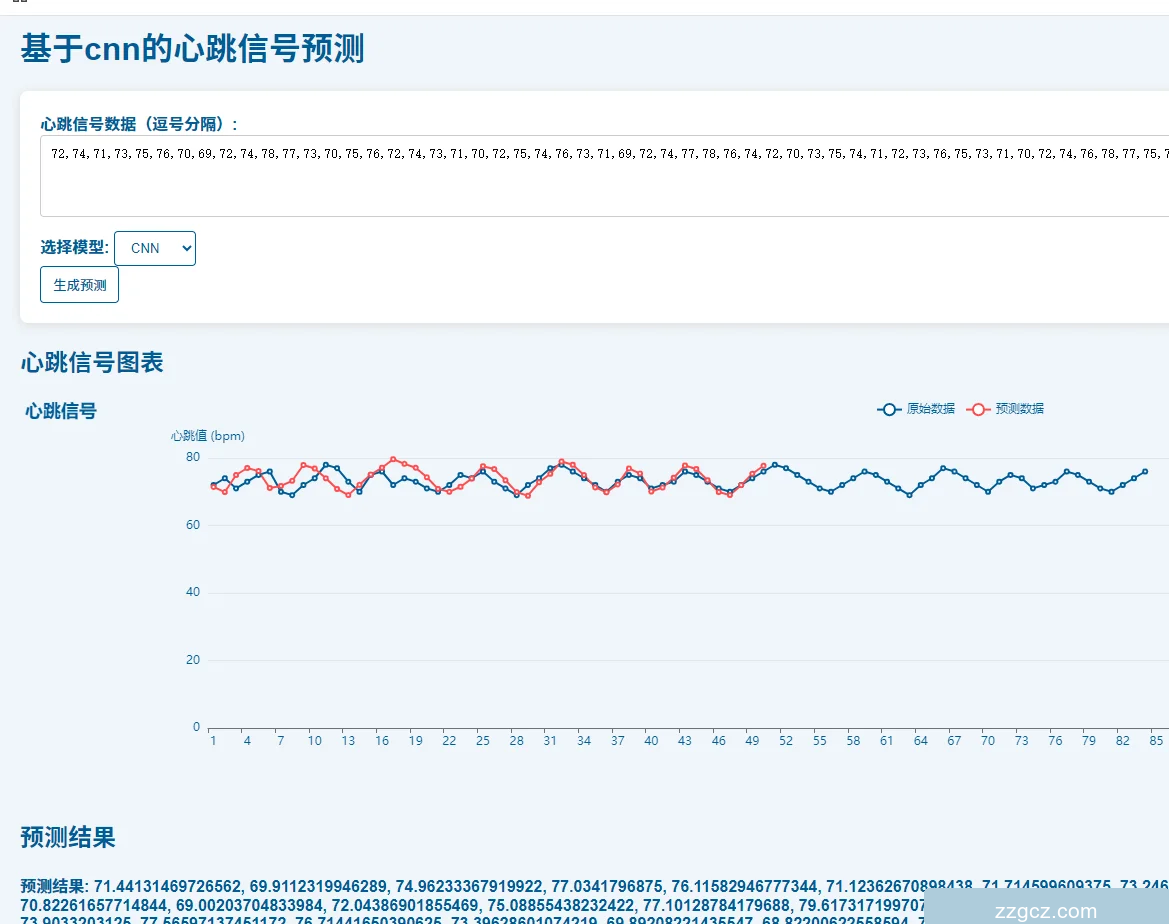Image resolution: width=1169 pixels, height=924 pixels.
Task: Open the CNN model selection dropdown
Action: (155, 248)
